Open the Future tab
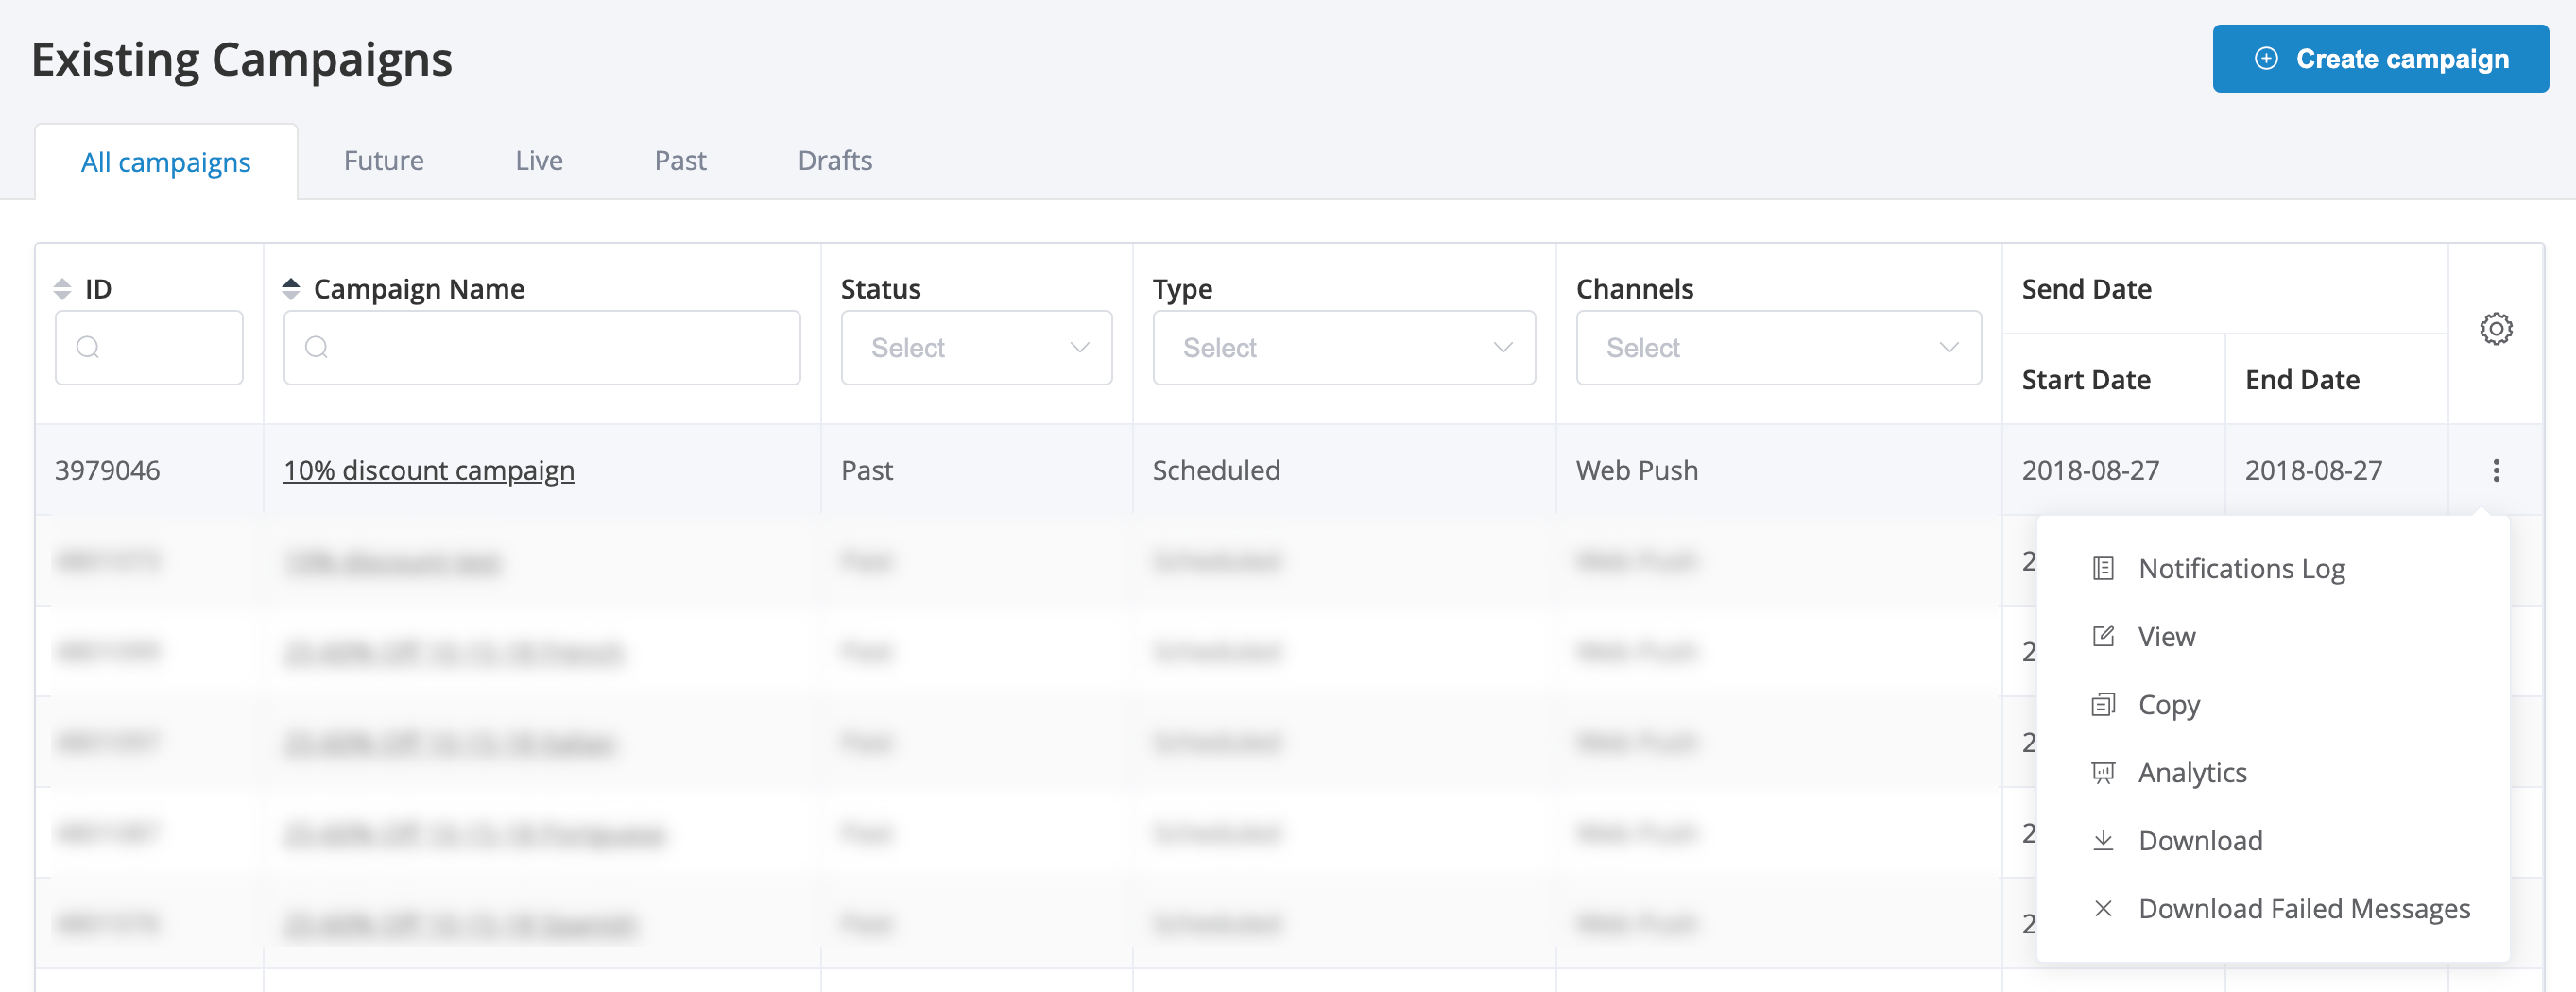The image size is (2576, 992). (x=384, y=160)
